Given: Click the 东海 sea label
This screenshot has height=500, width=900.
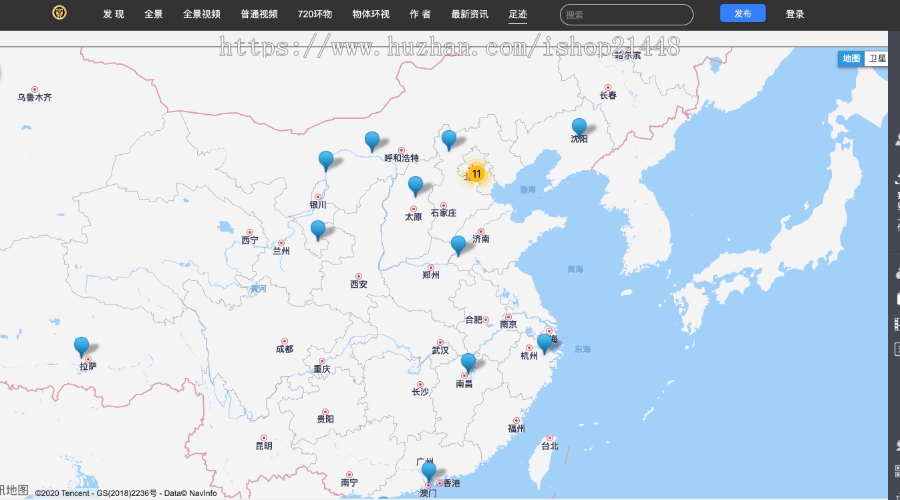Looking at the screenshot, I should tap(582, 349).
